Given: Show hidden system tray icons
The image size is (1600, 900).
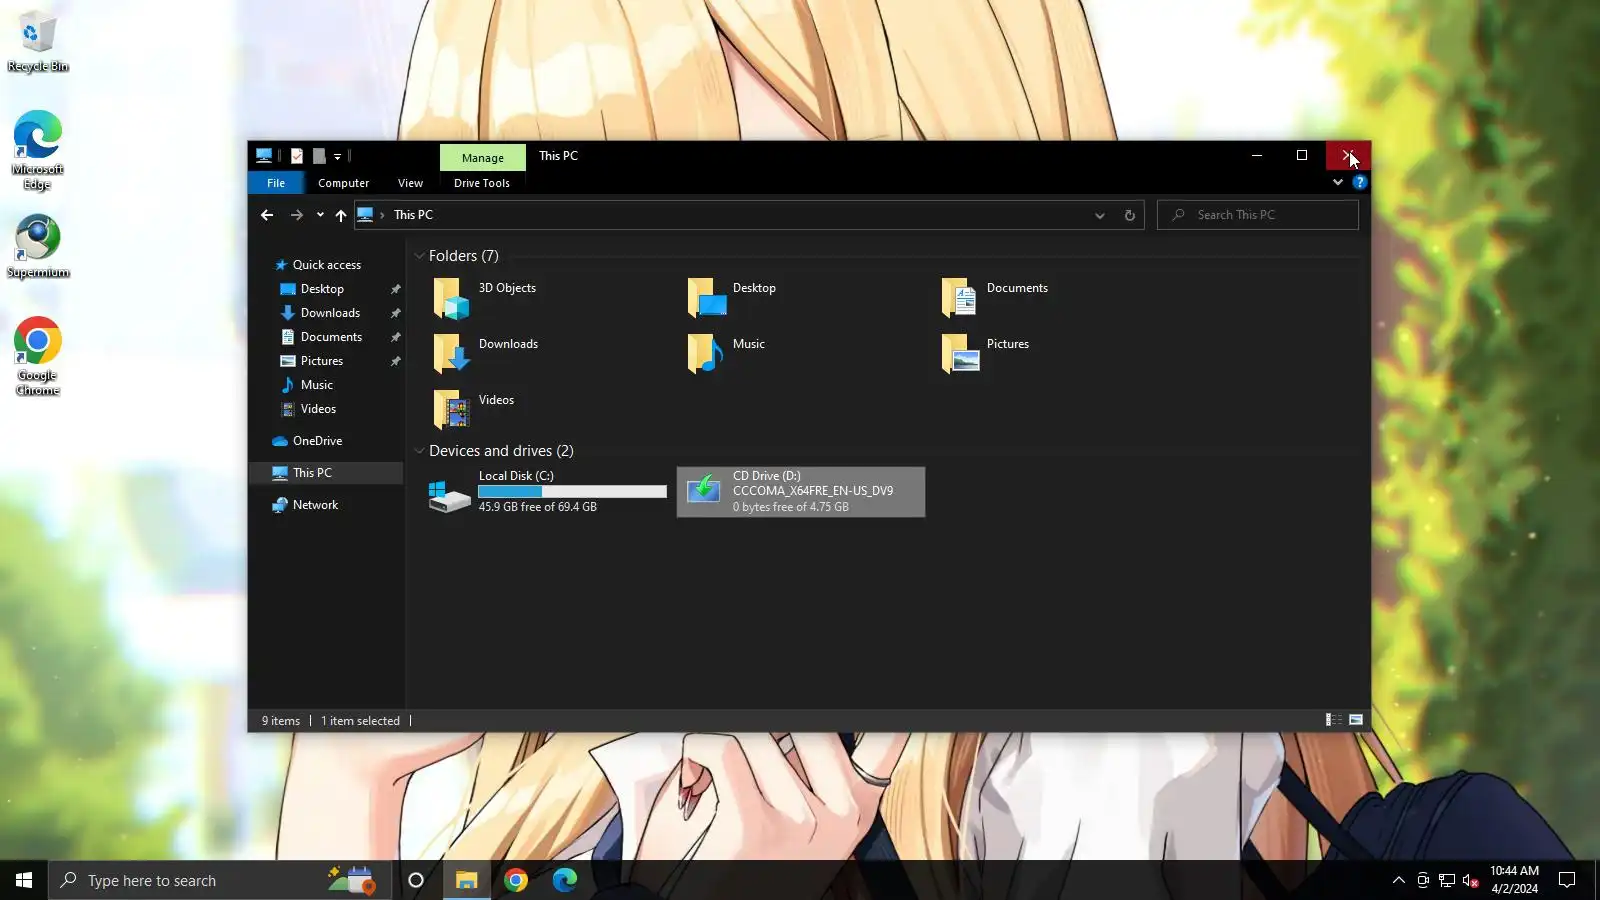Looking at the screenshot, I should click(x=1399, y=881).
